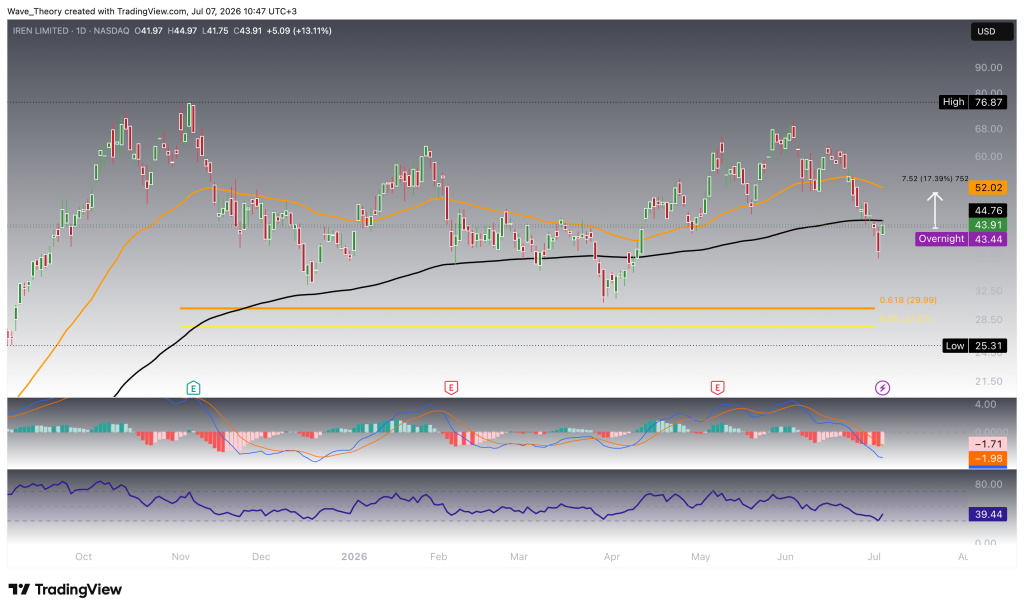Click the red earnings marker near February

tap(451, 388)
